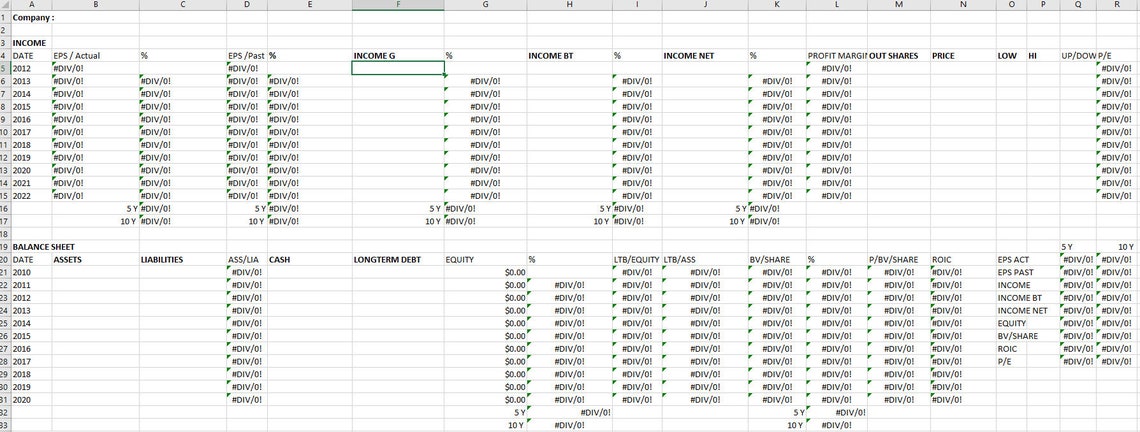Click the 'LONGTERM DEBT' header cell

(398, 260)
